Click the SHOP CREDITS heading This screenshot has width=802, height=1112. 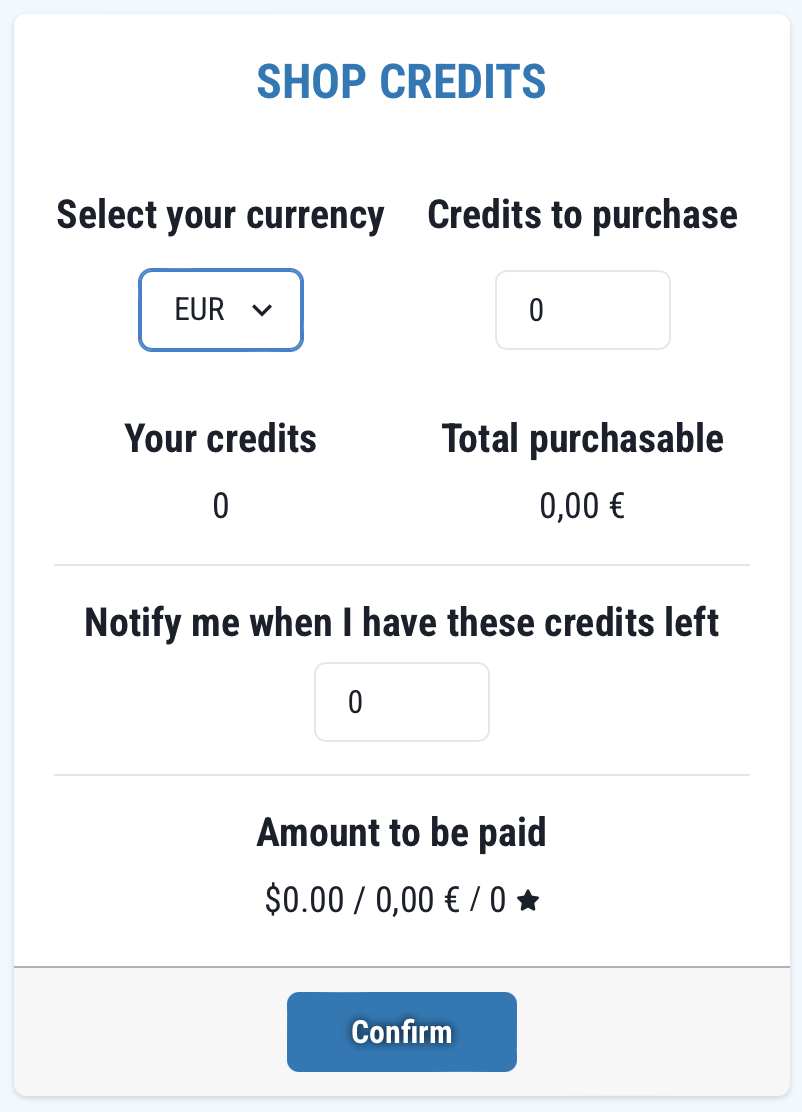pyautogui.click(x=401, y=81)
